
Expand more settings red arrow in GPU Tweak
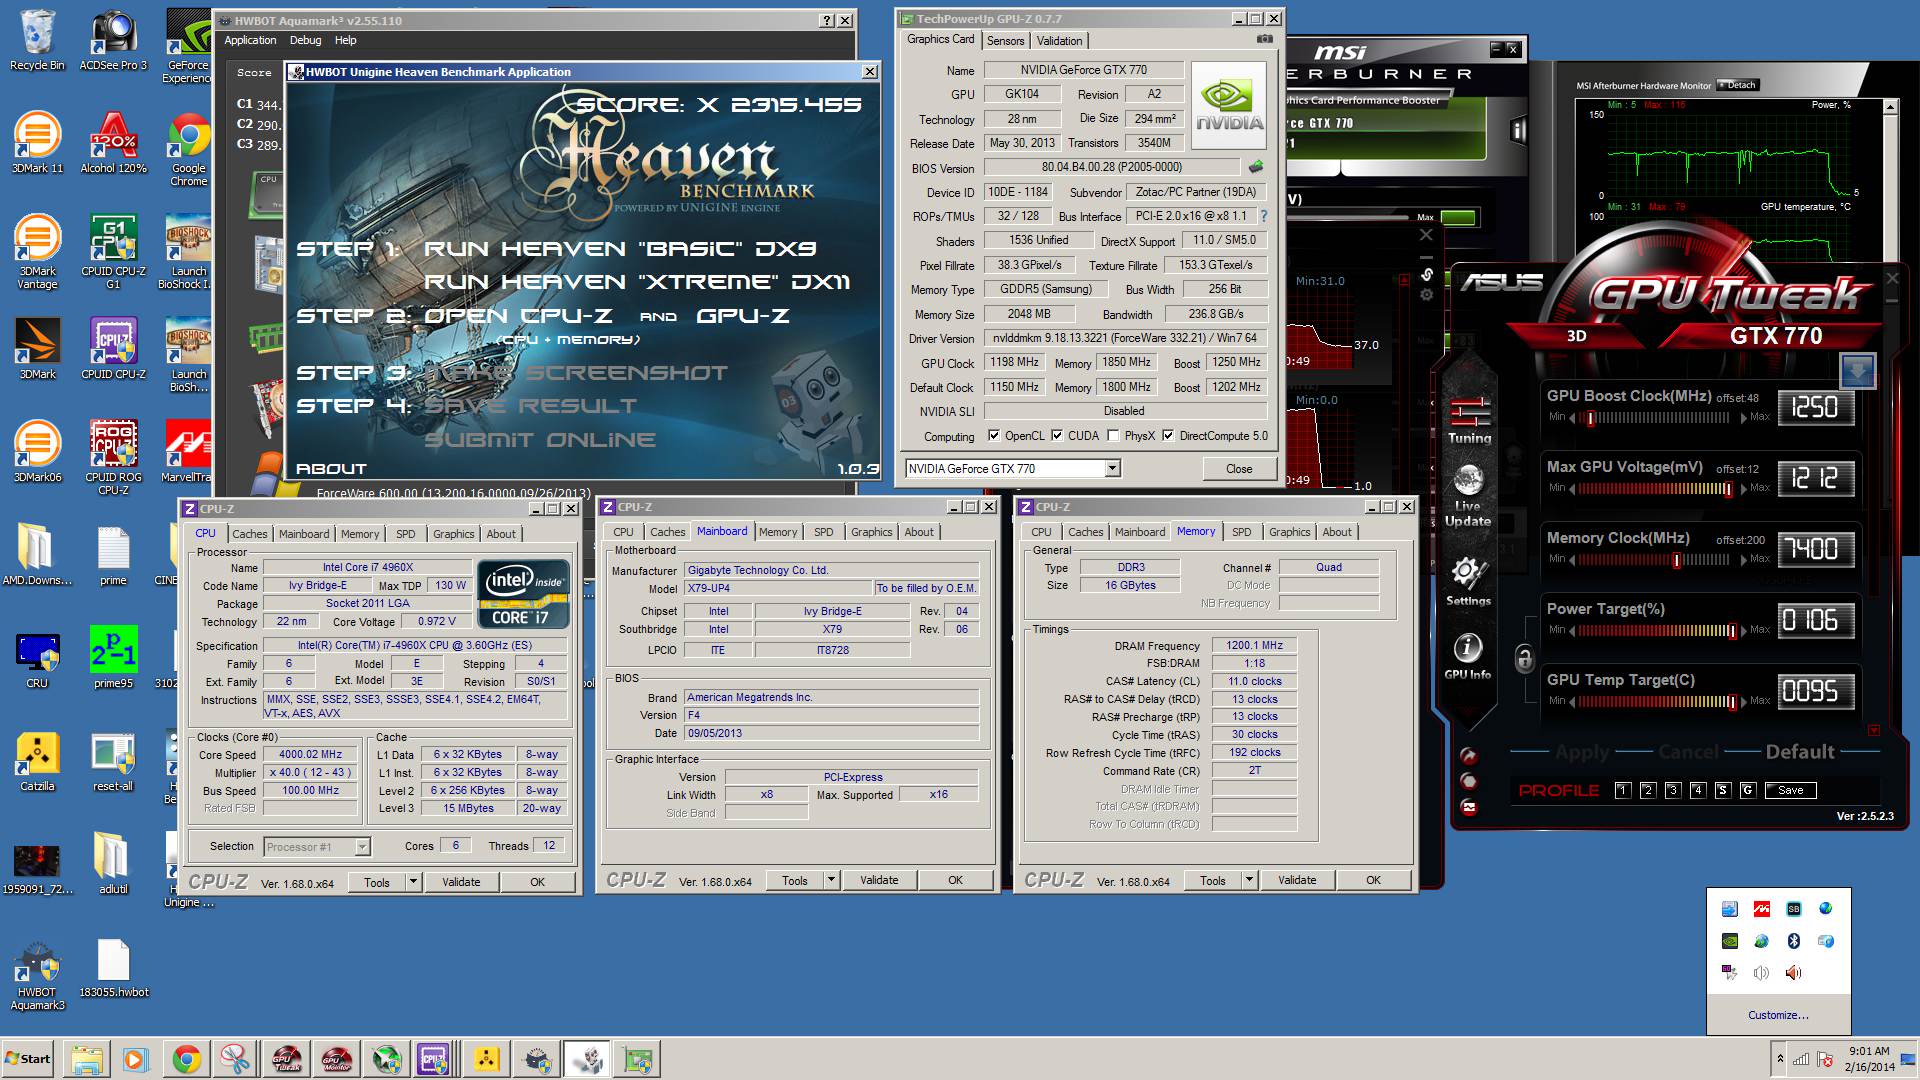pos(1873,731)
